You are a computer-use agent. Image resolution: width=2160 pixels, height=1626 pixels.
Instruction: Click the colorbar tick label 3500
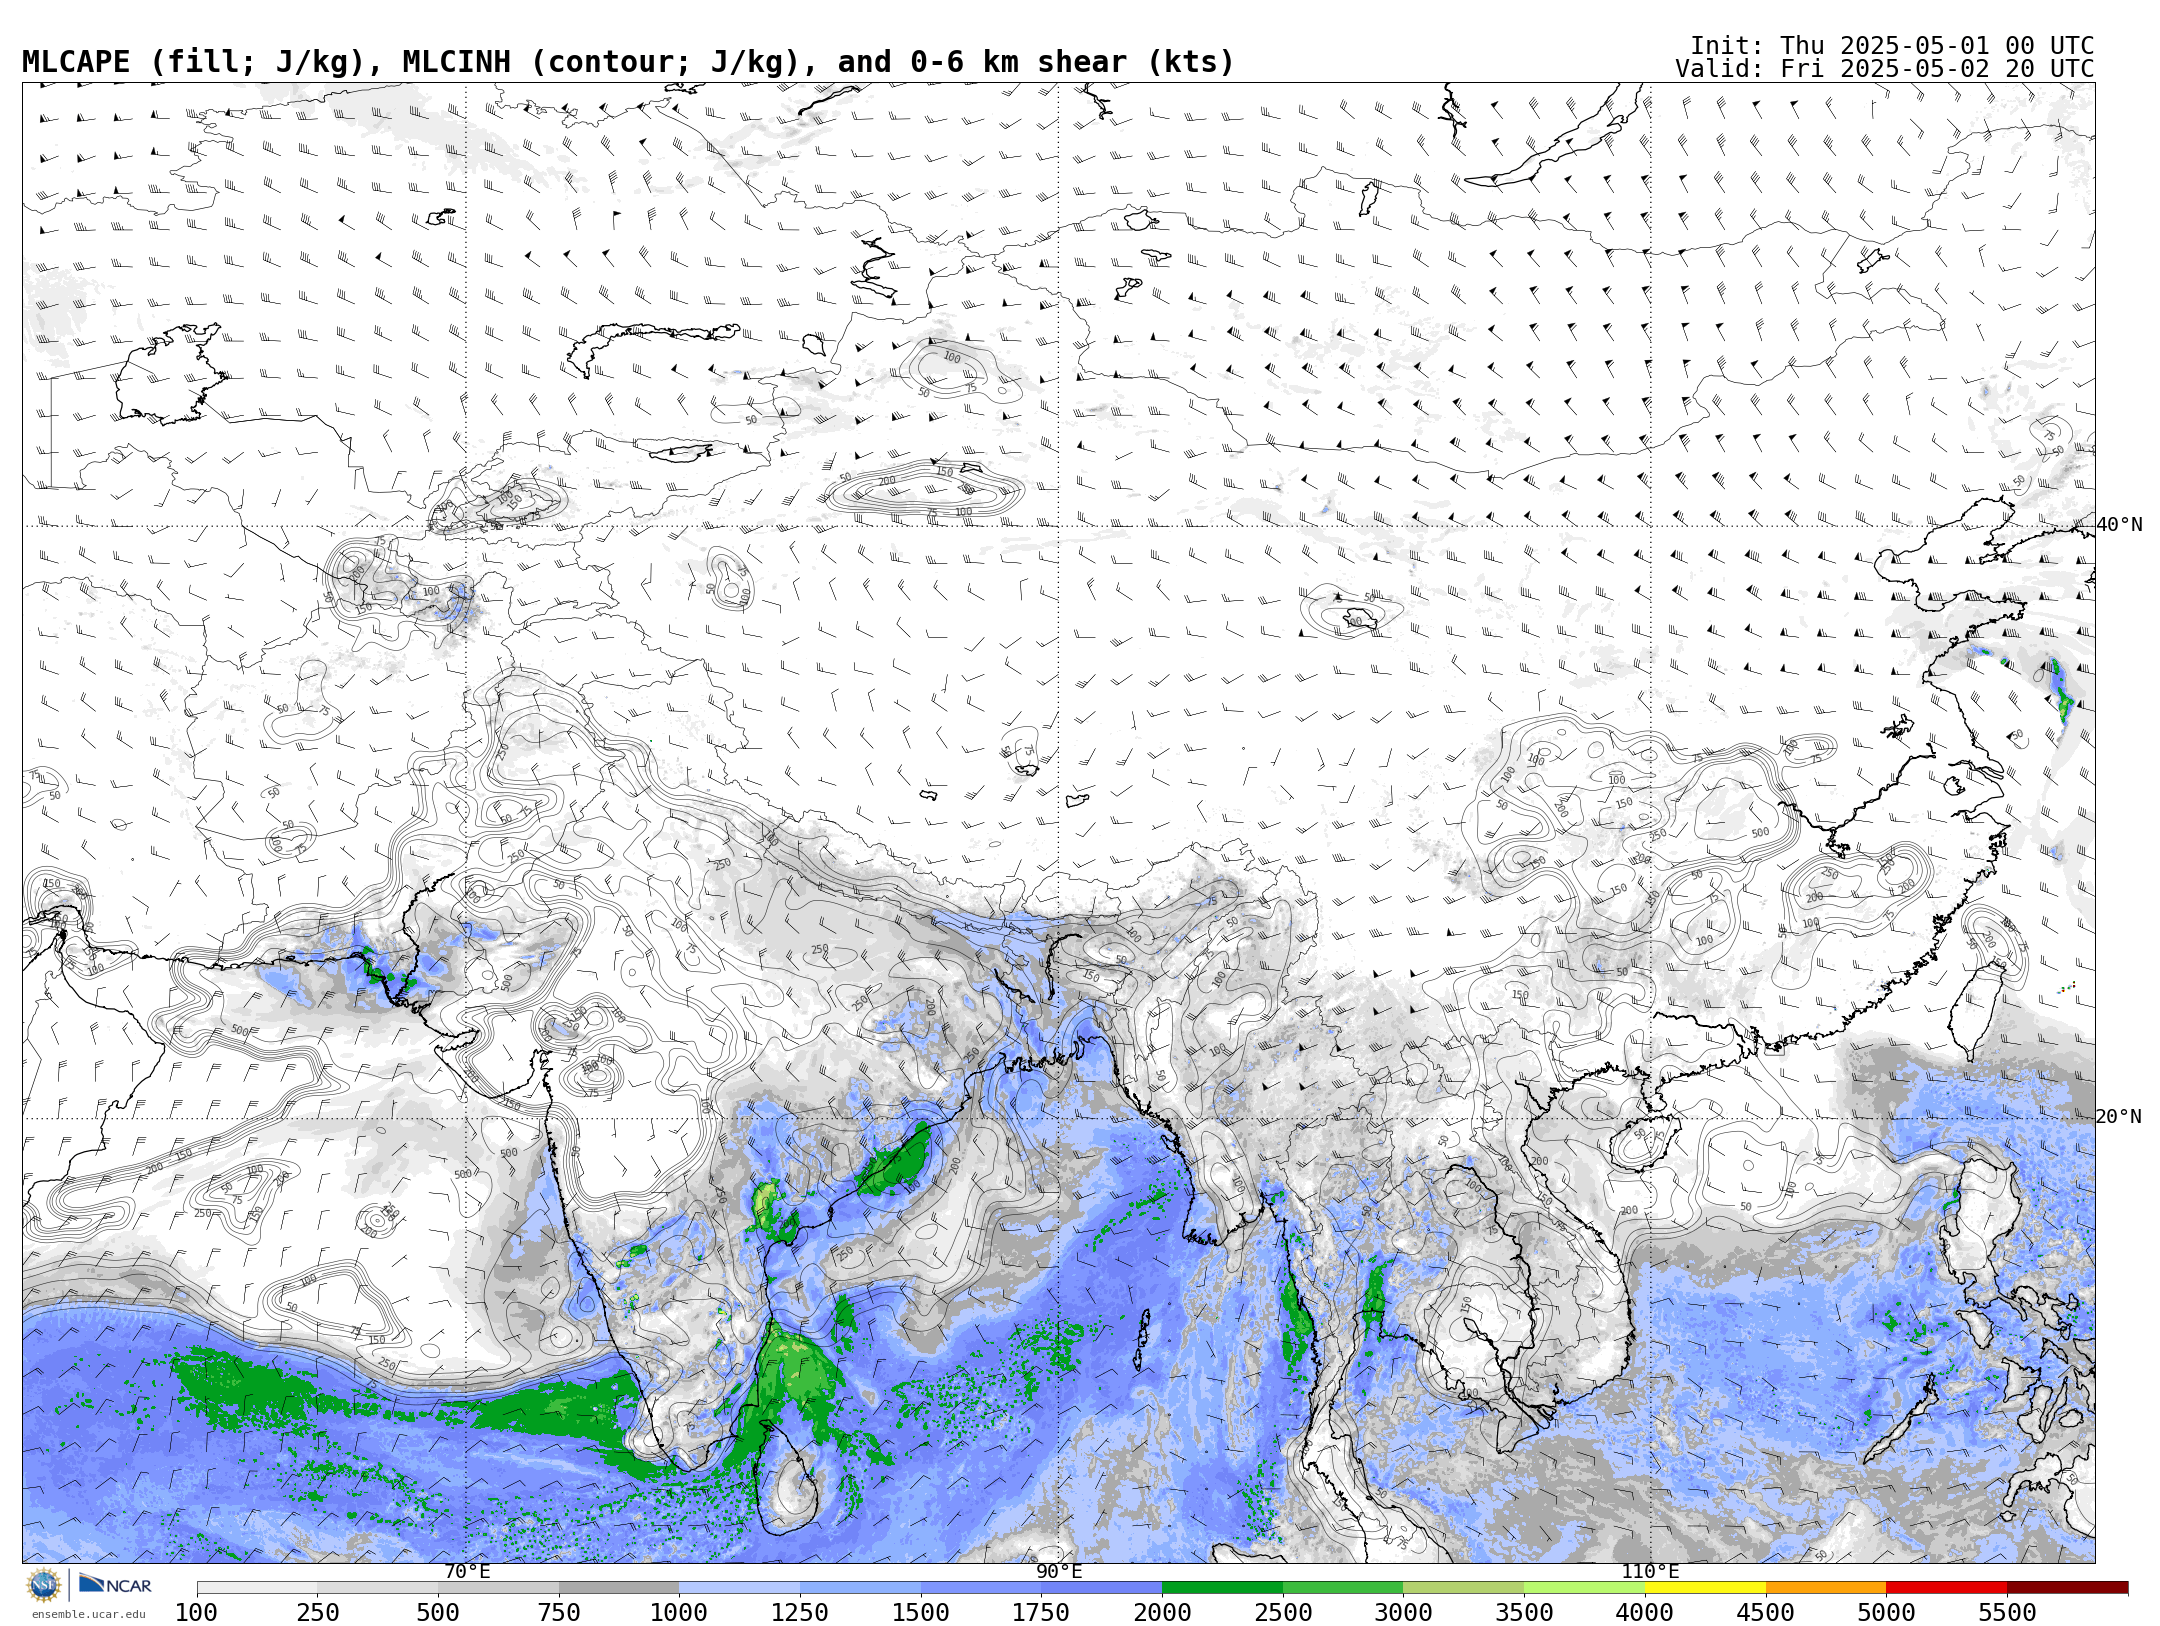1525,1612
